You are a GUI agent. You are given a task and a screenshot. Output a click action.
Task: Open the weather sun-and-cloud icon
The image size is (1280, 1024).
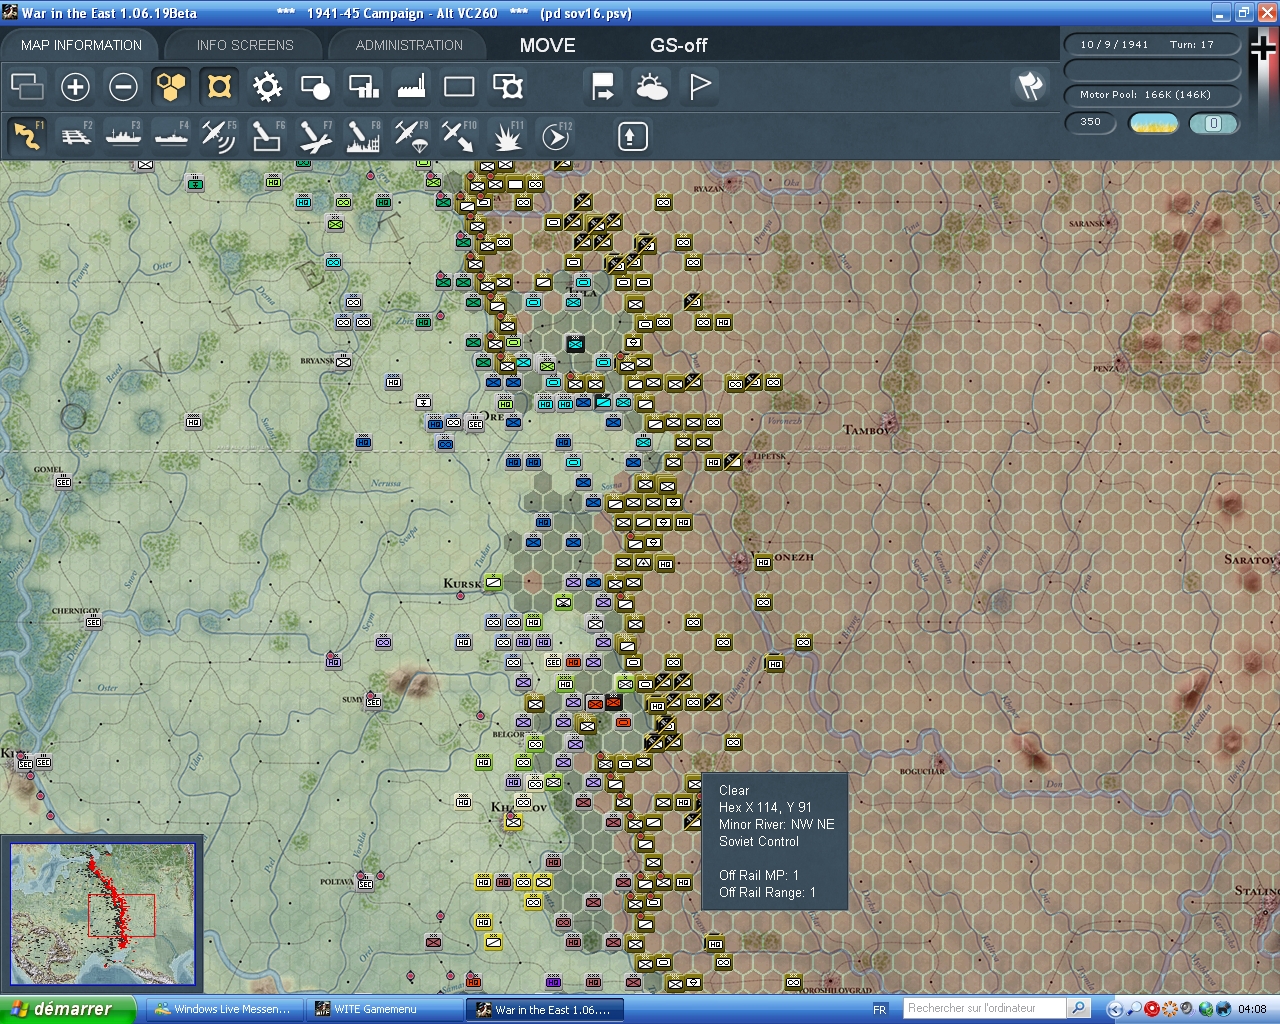[x=651, y=87]
